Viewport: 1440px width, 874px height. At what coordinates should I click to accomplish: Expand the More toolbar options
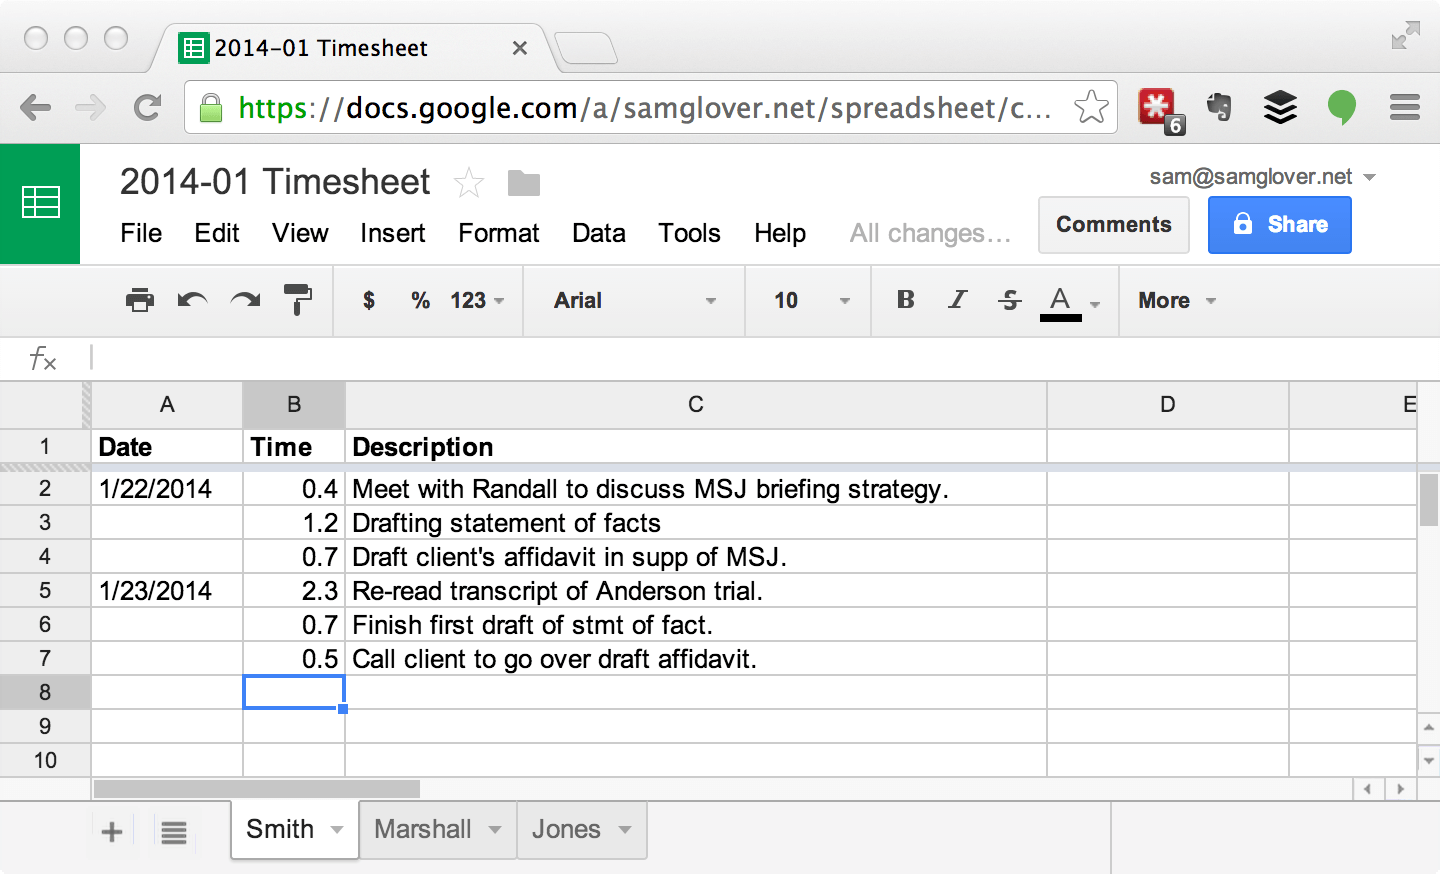tap(1176, 300)
